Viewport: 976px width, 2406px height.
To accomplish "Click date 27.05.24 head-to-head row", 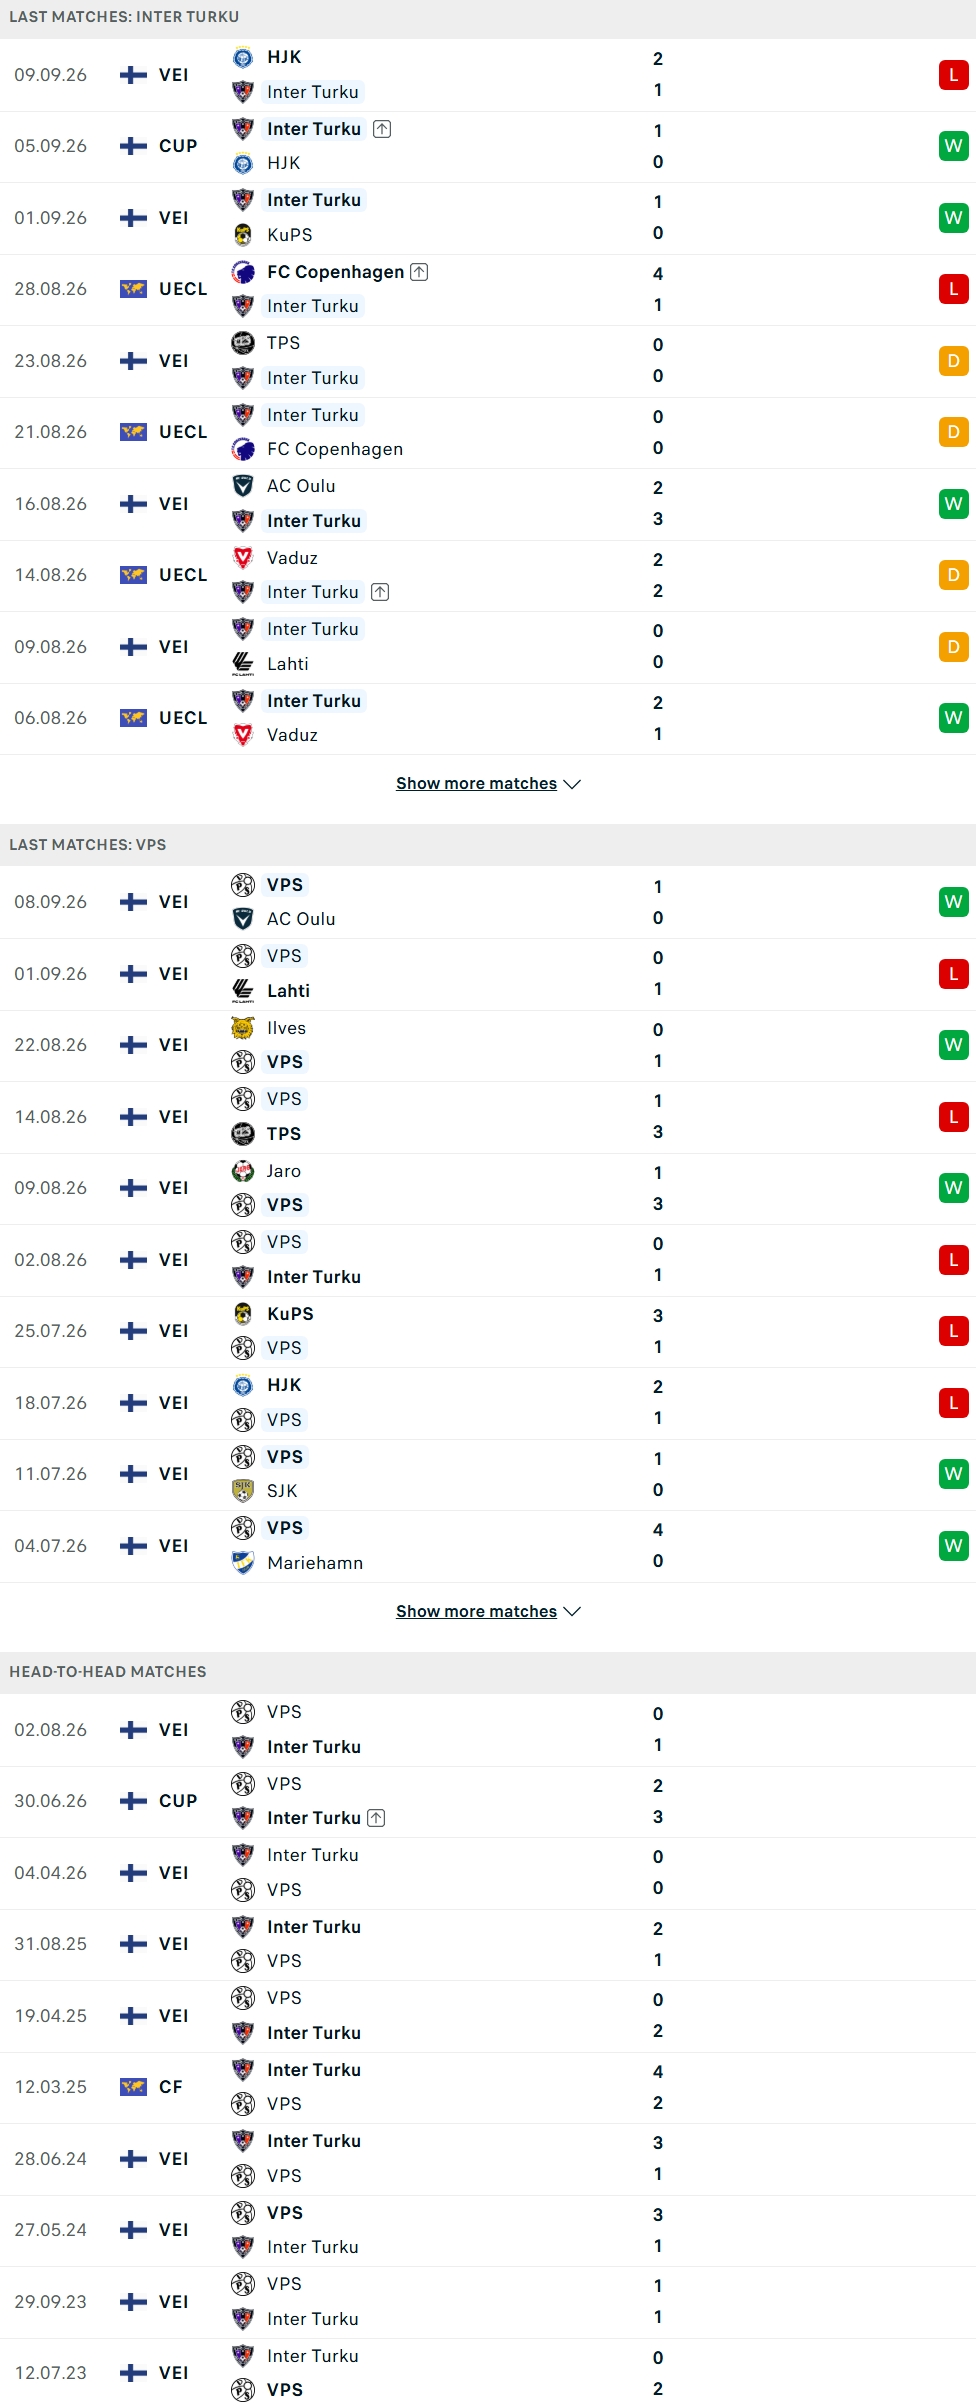I will 51,2230.
